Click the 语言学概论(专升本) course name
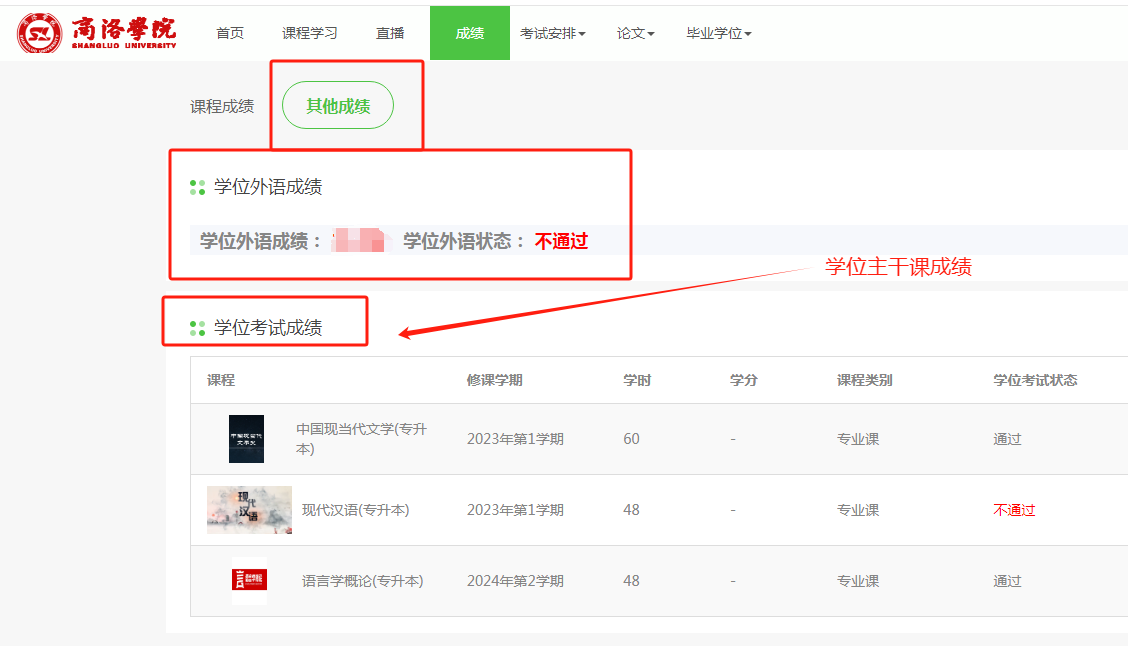The image size is (1128, 646). click(x=362, y=581)
